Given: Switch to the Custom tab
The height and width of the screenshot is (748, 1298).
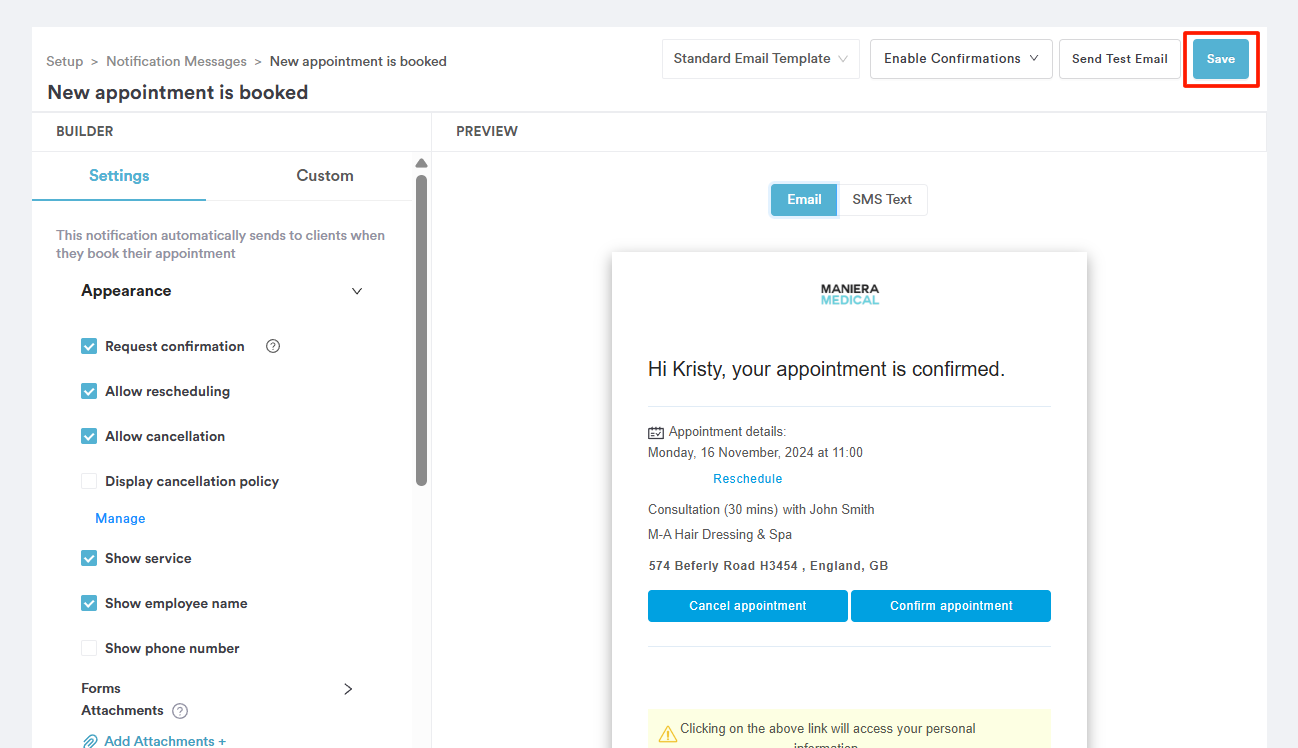Looking at the screenshot, I should [325, 176].
